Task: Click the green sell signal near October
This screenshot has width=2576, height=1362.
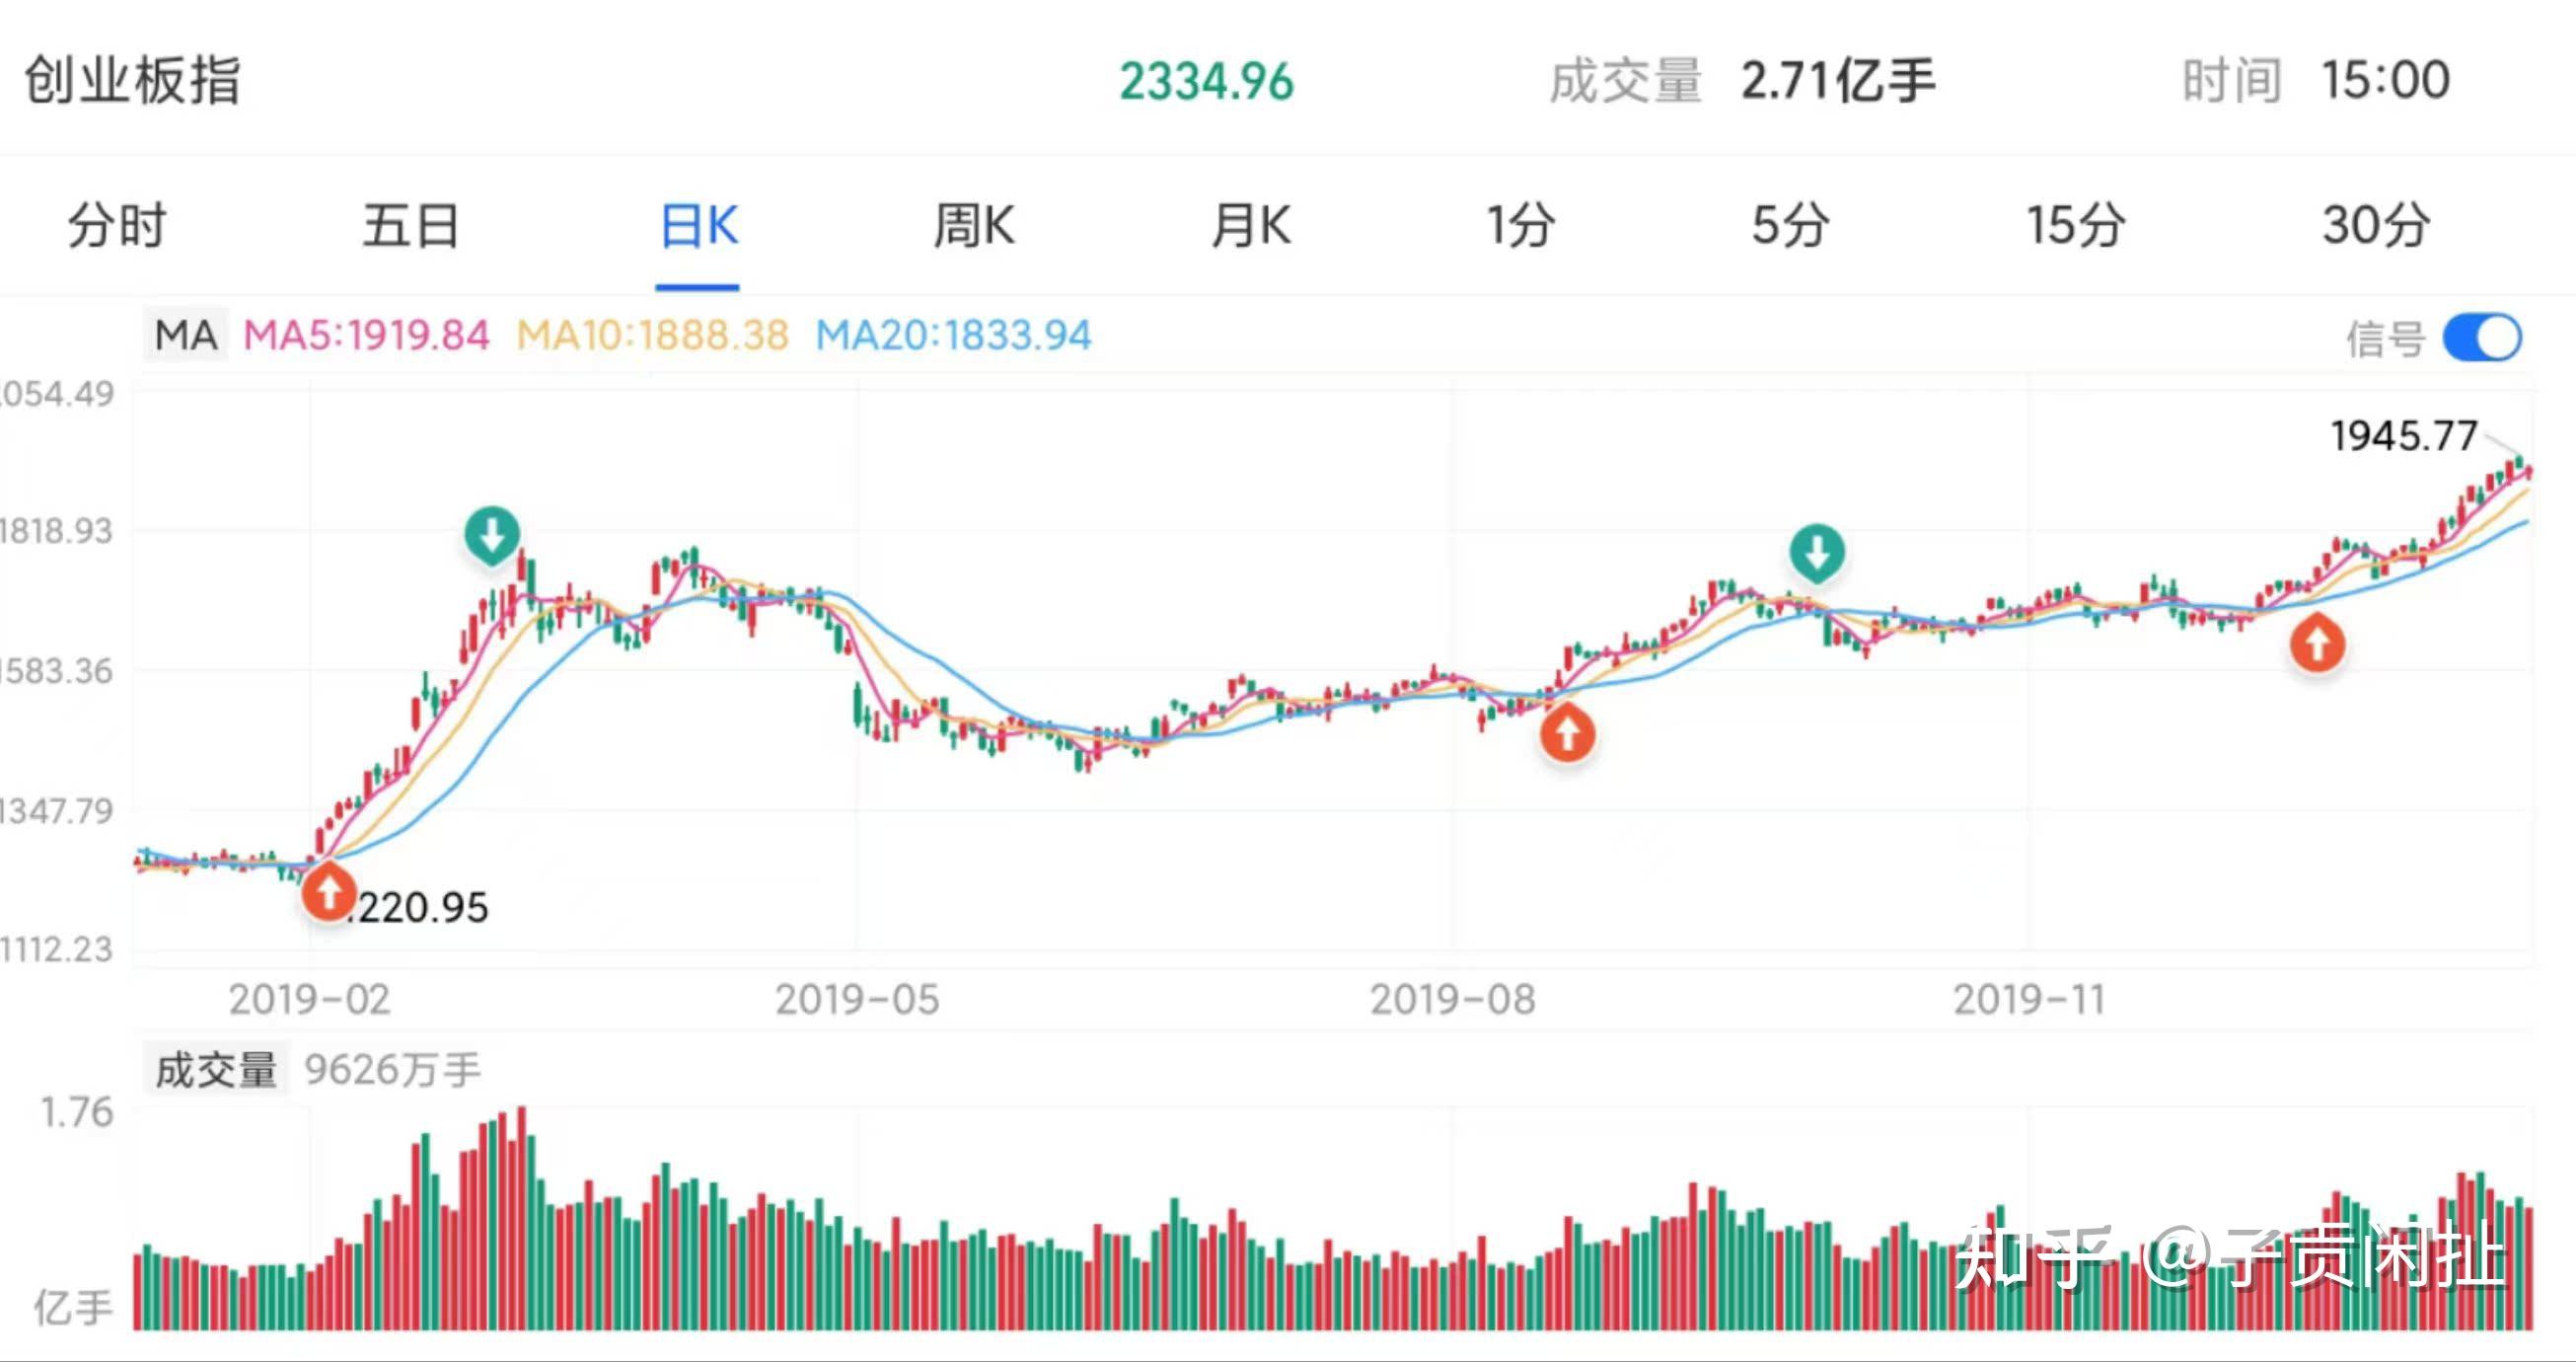Action: click(1817, 552)
